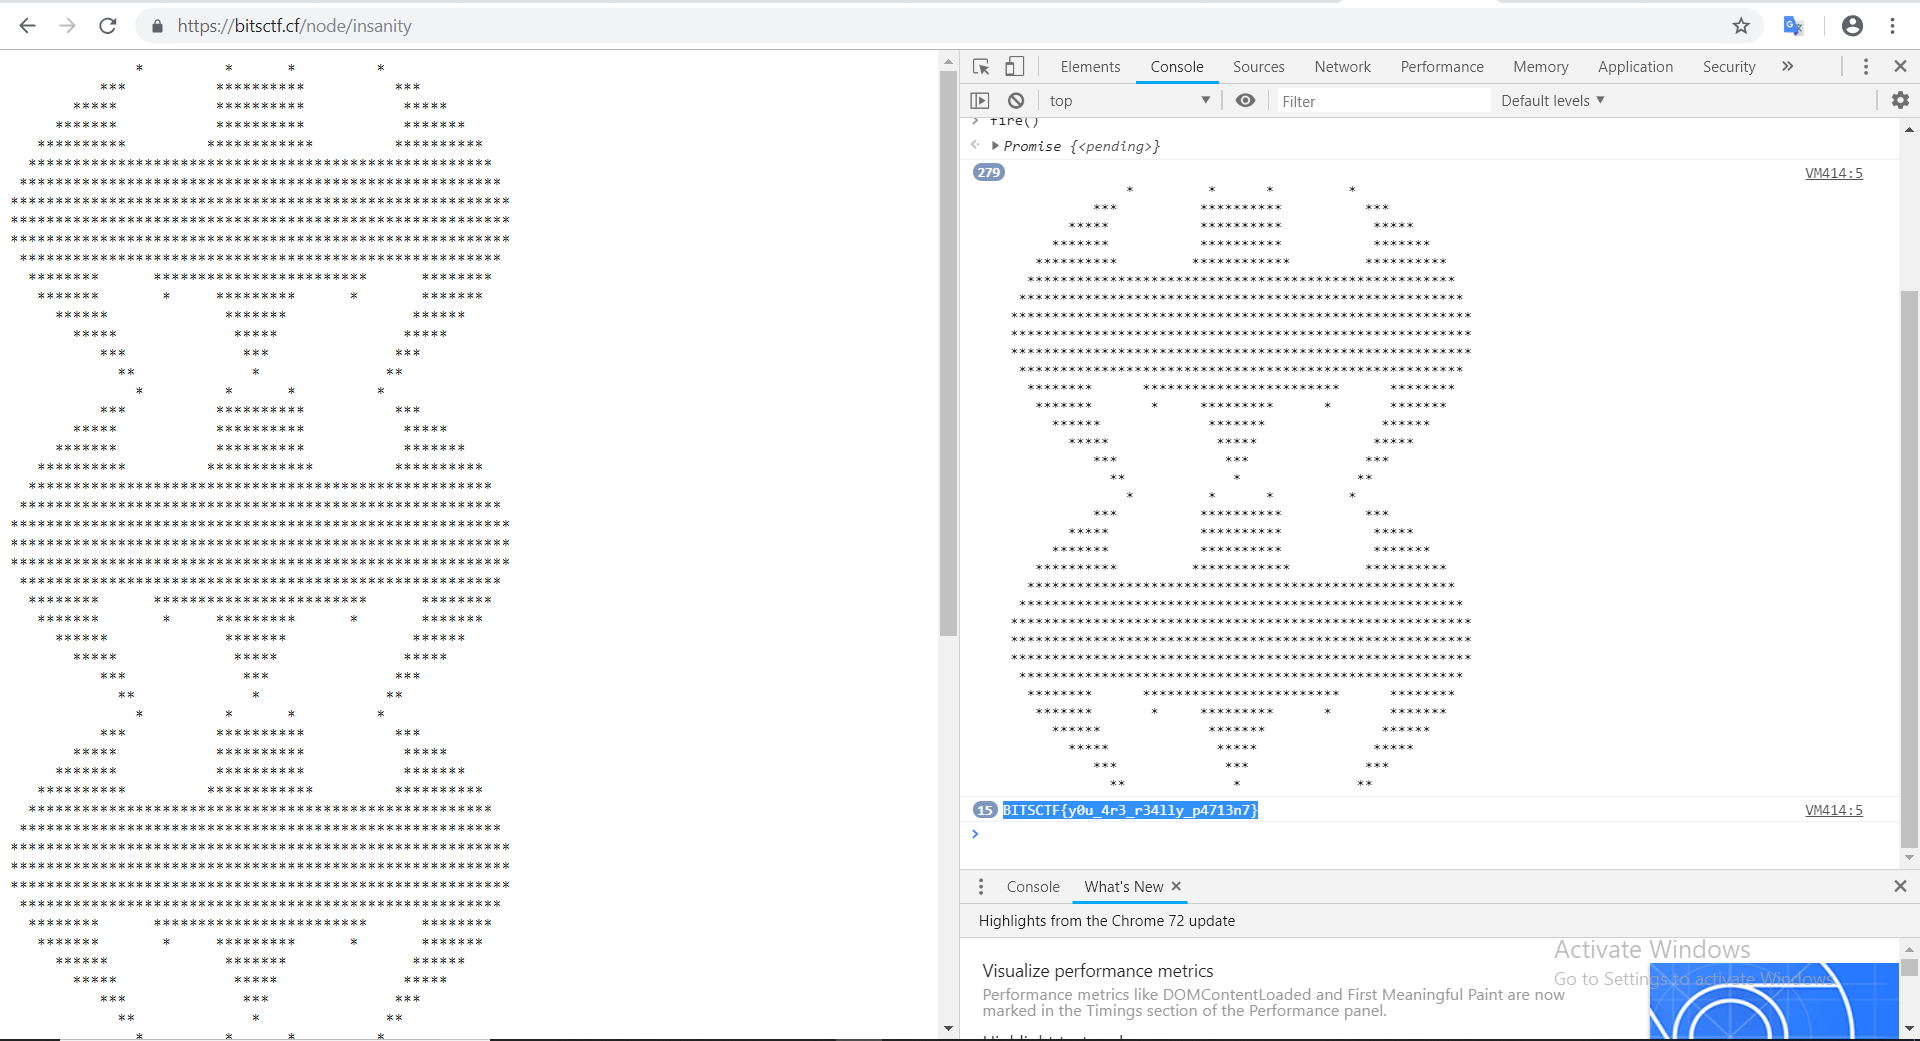The image size is (1920, 1041).
Task: Select the What's New drawer tab
Action: [x=1123, y=886]
